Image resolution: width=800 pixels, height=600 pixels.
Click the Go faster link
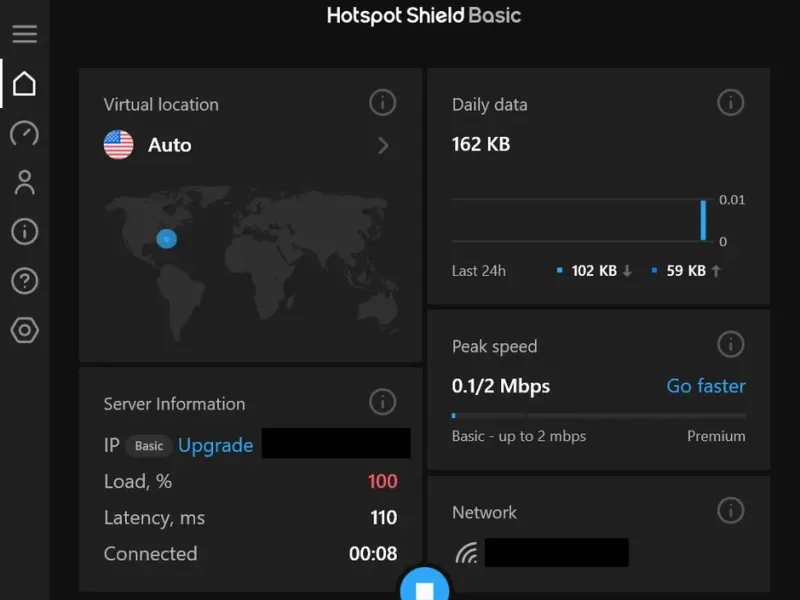pyautogui.click(x=706, y=386)
